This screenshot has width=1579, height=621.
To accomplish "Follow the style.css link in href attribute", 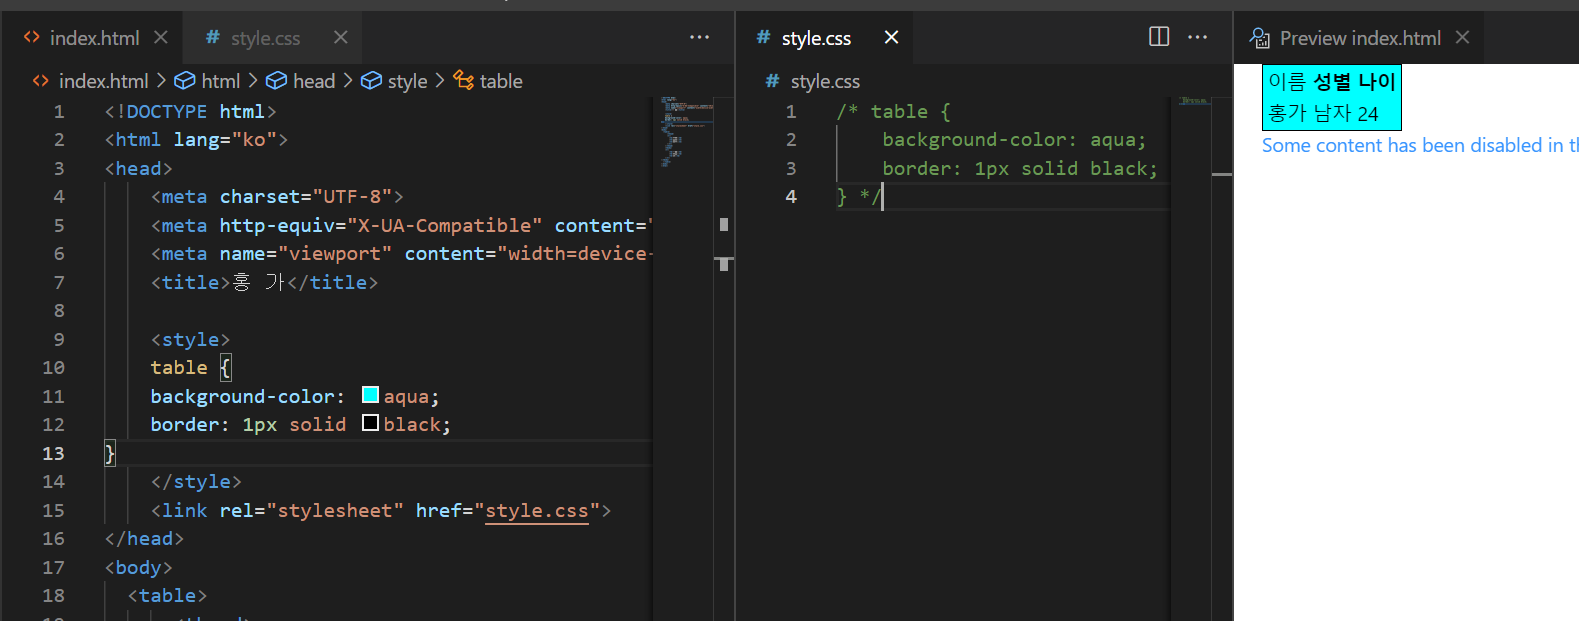I will (x=537, y=510).
